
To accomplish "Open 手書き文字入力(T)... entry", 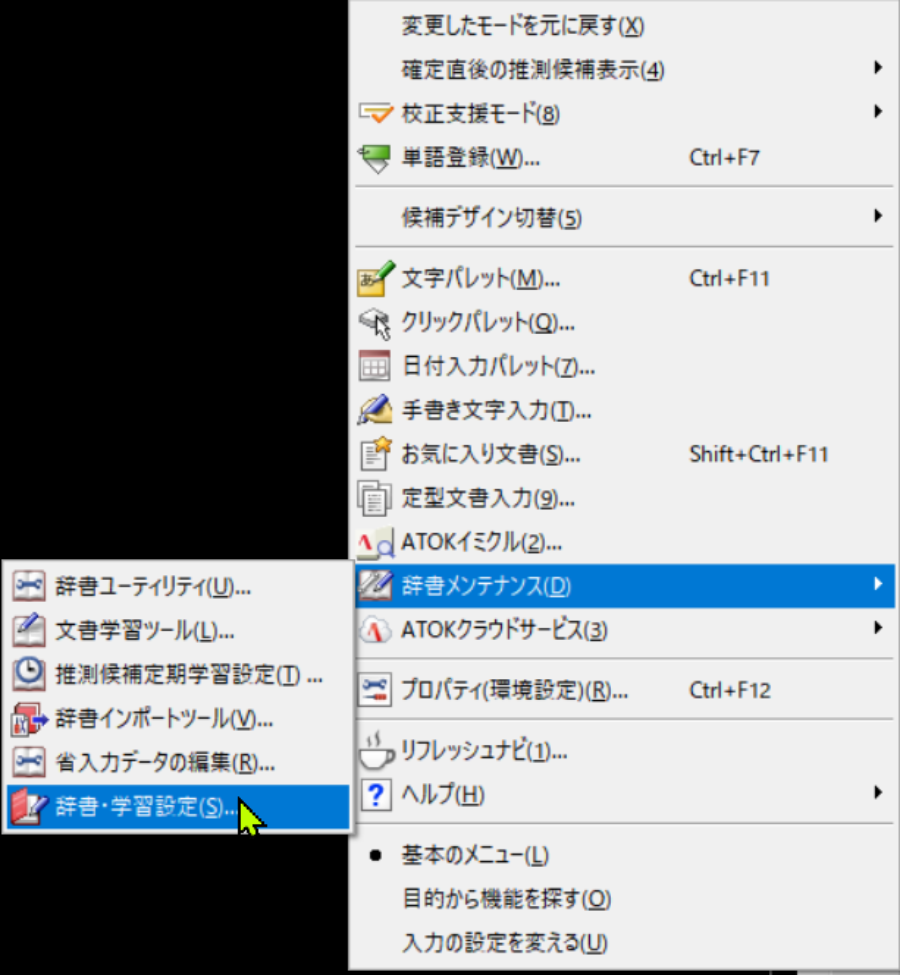I will pyautogui.click(x=624, y=410).
